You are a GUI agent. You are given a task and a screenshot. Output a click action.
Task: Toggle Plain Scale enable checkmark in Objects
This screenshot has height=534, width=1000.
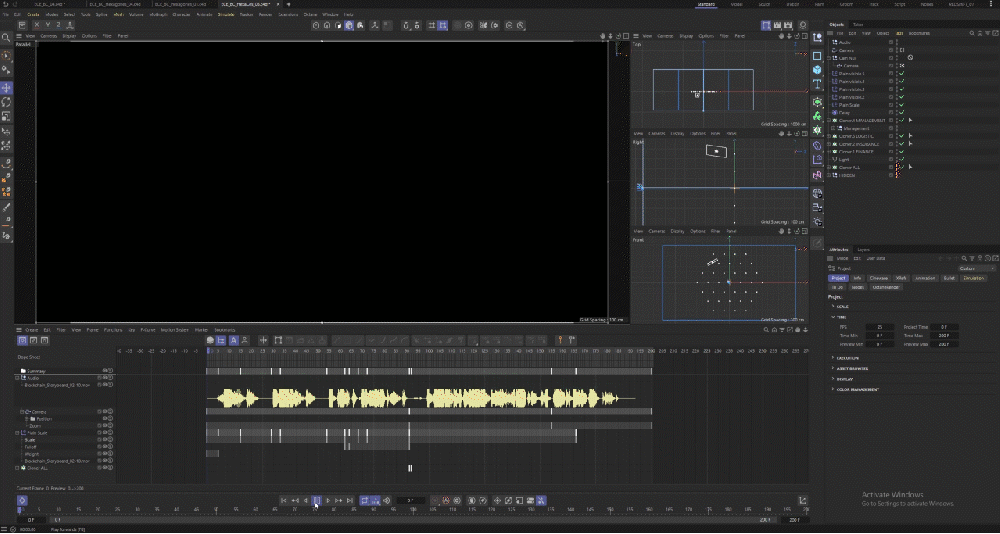coord(902,105)
